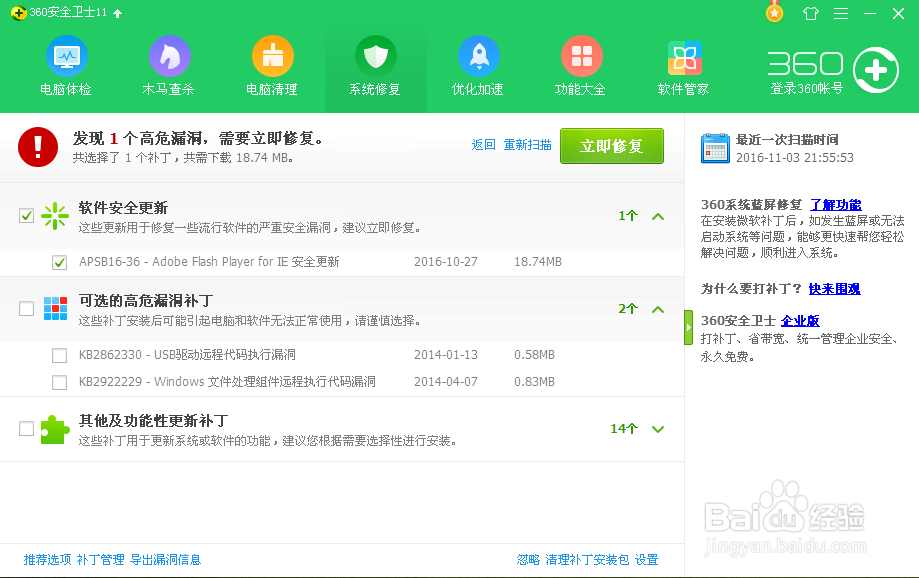Open the 优化加速 rocket icon
Image resolution: width=919 pixels, height=578 pixels.
click(x=479, y=56)
